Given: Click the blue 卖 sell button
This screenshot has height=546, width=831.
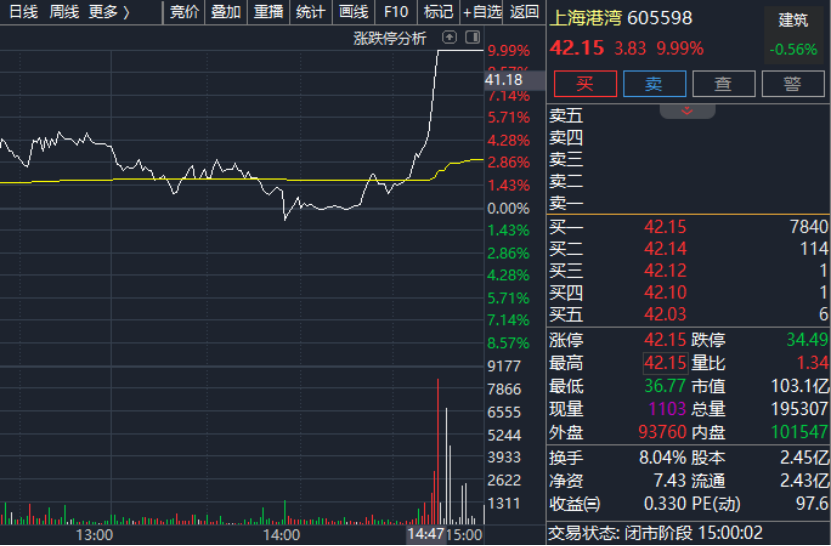Looking at the screenshot, I should coord(654,84).
